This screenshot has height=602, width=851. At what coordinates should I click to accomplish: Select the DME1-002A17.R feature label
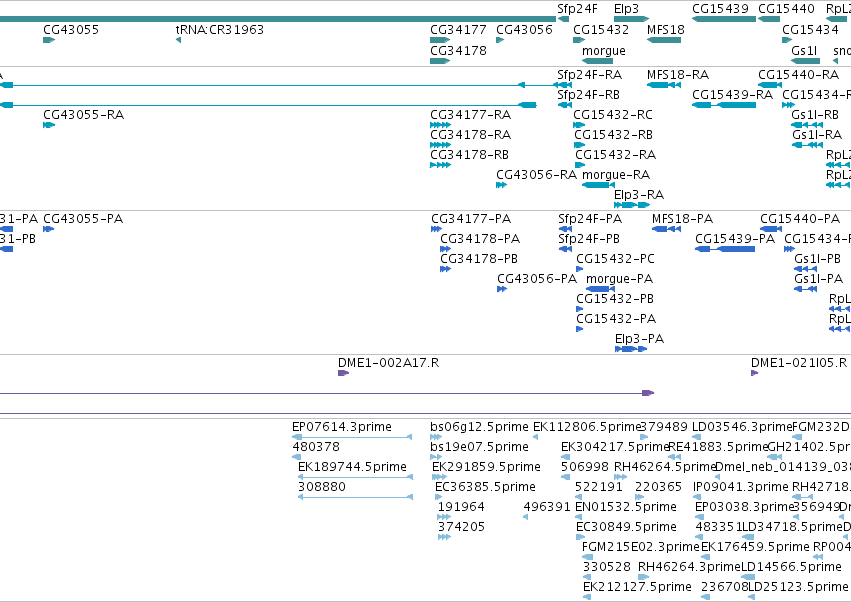point(388,363)
